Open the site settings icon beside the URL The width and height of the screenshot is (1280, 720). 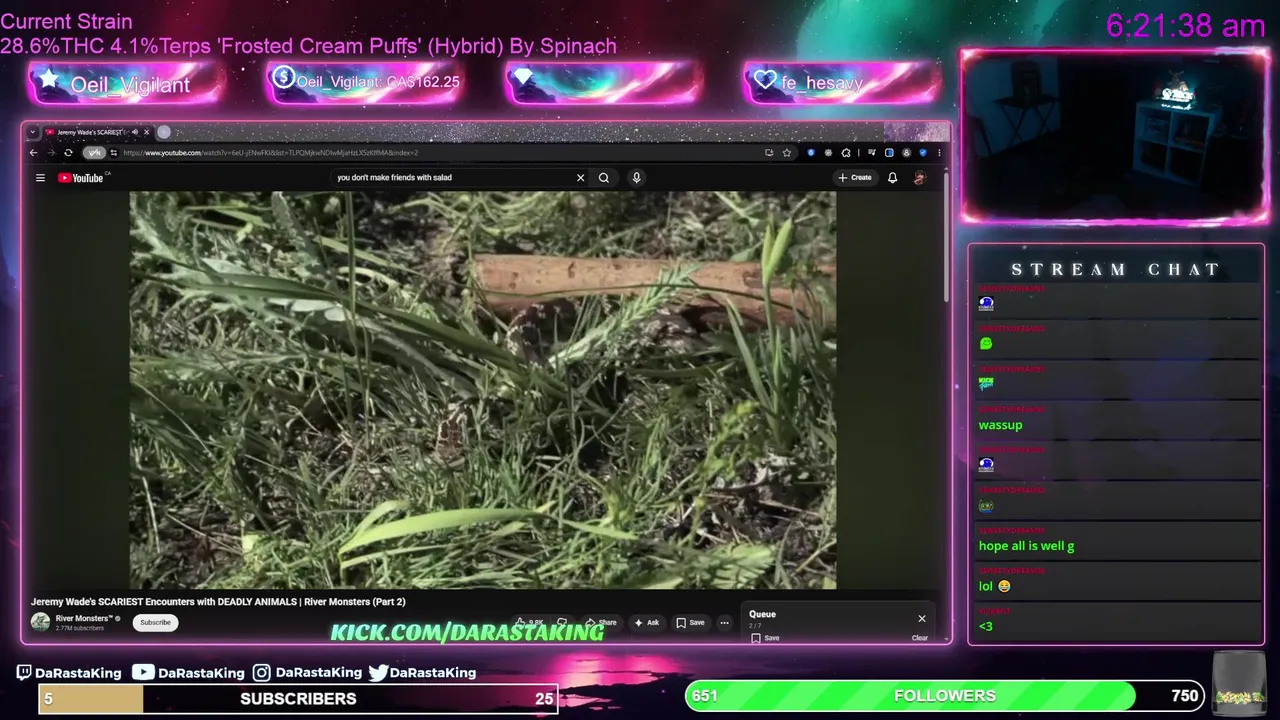pyautogui.click(x=114, y=153)
